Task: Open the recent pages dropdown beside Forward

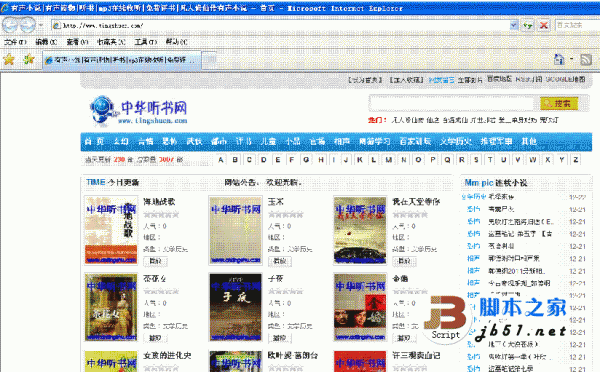Action: (41, 25)
